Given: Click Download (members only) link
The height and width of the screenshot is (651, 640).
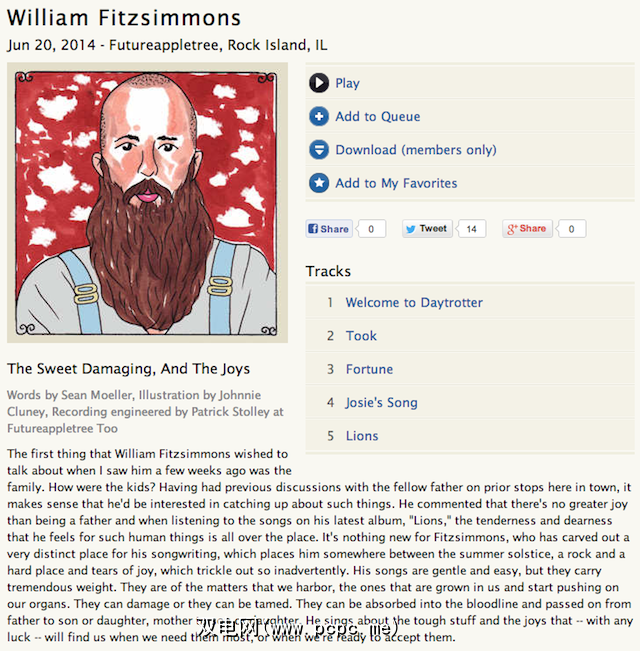Looking at the screenshot, I should (416, 150).
